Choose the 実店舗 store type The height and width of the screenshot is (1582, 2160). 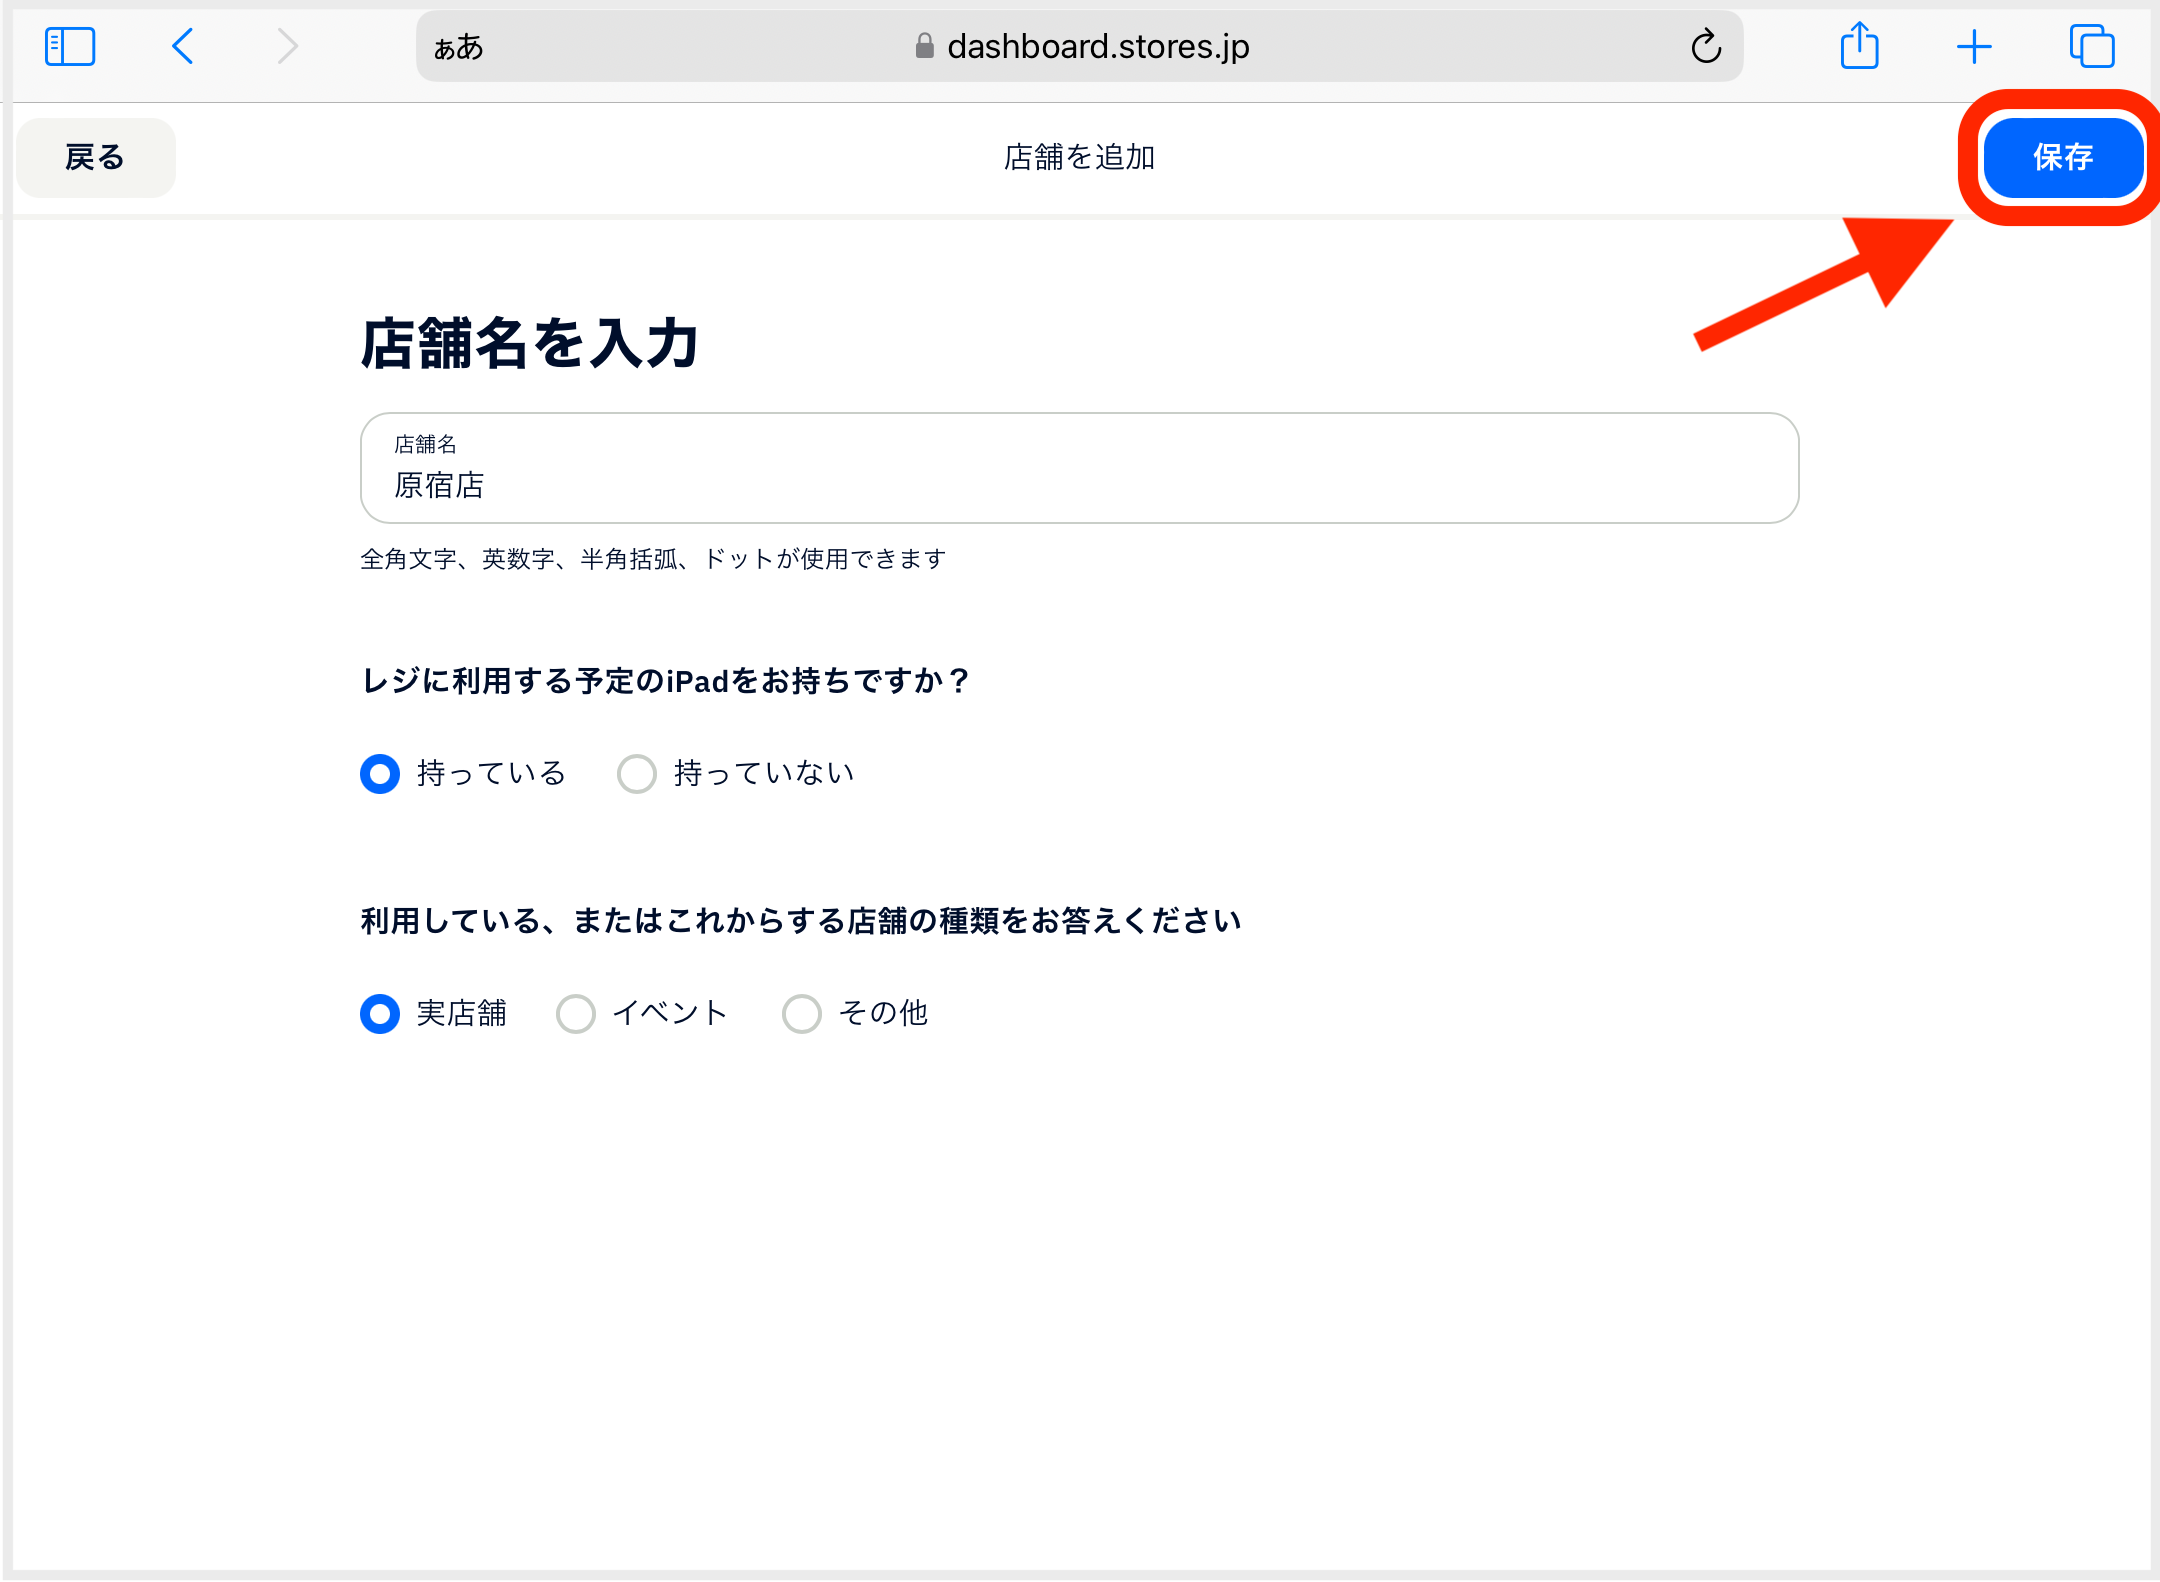(380, 1014)
